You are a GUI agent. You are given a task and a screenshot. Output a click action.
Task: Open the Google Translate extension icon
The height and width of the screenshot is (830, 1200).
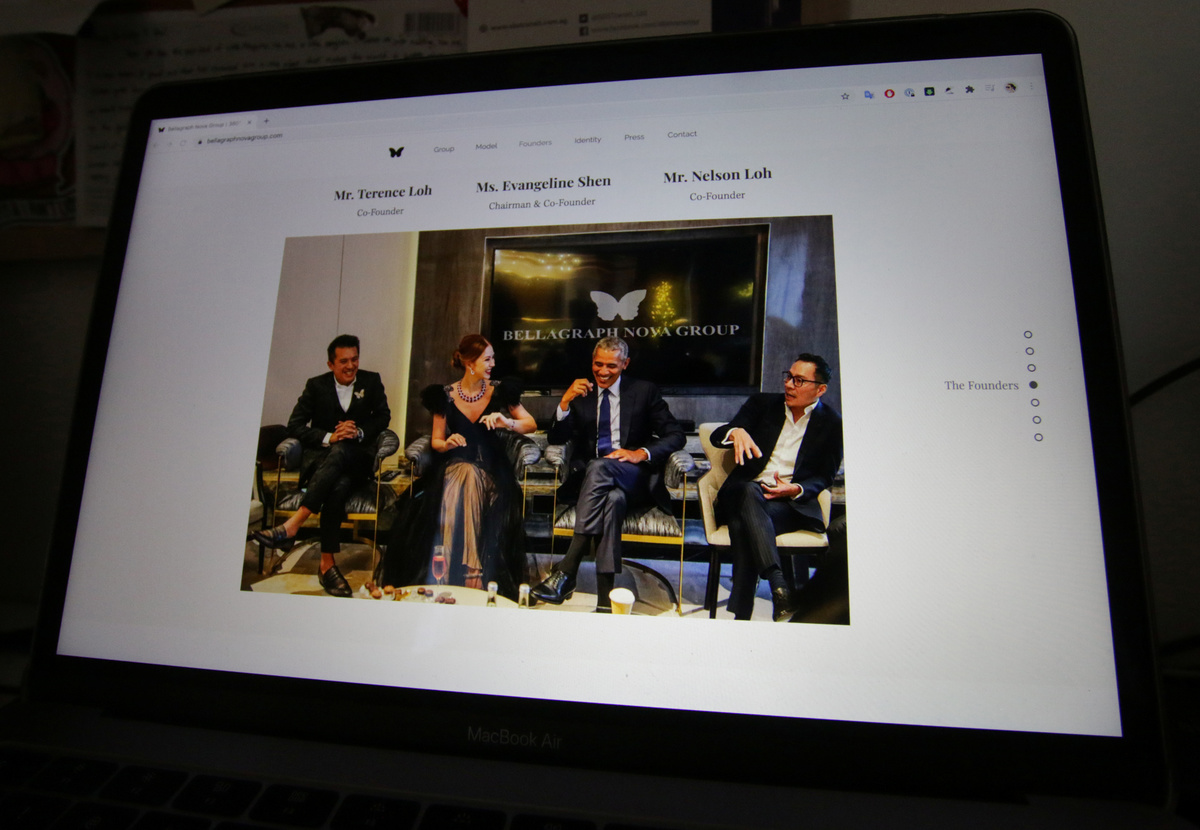[868, 95]
